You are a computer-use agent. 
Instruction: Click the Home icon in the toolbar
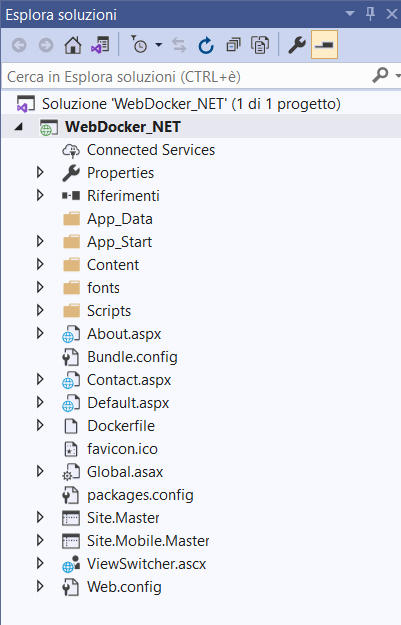(73, 45)
